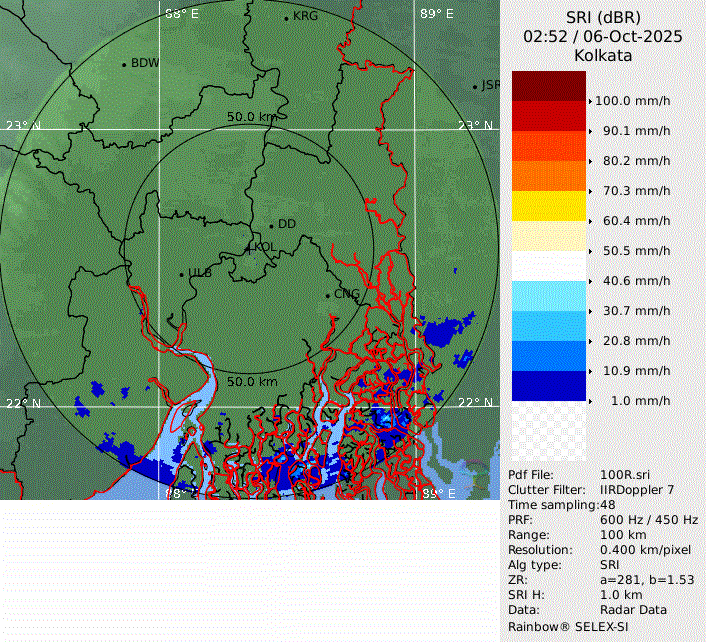
Task: Select the 02:52 / 06-Oct-2025 timestamp
Action: click(603, 36)
